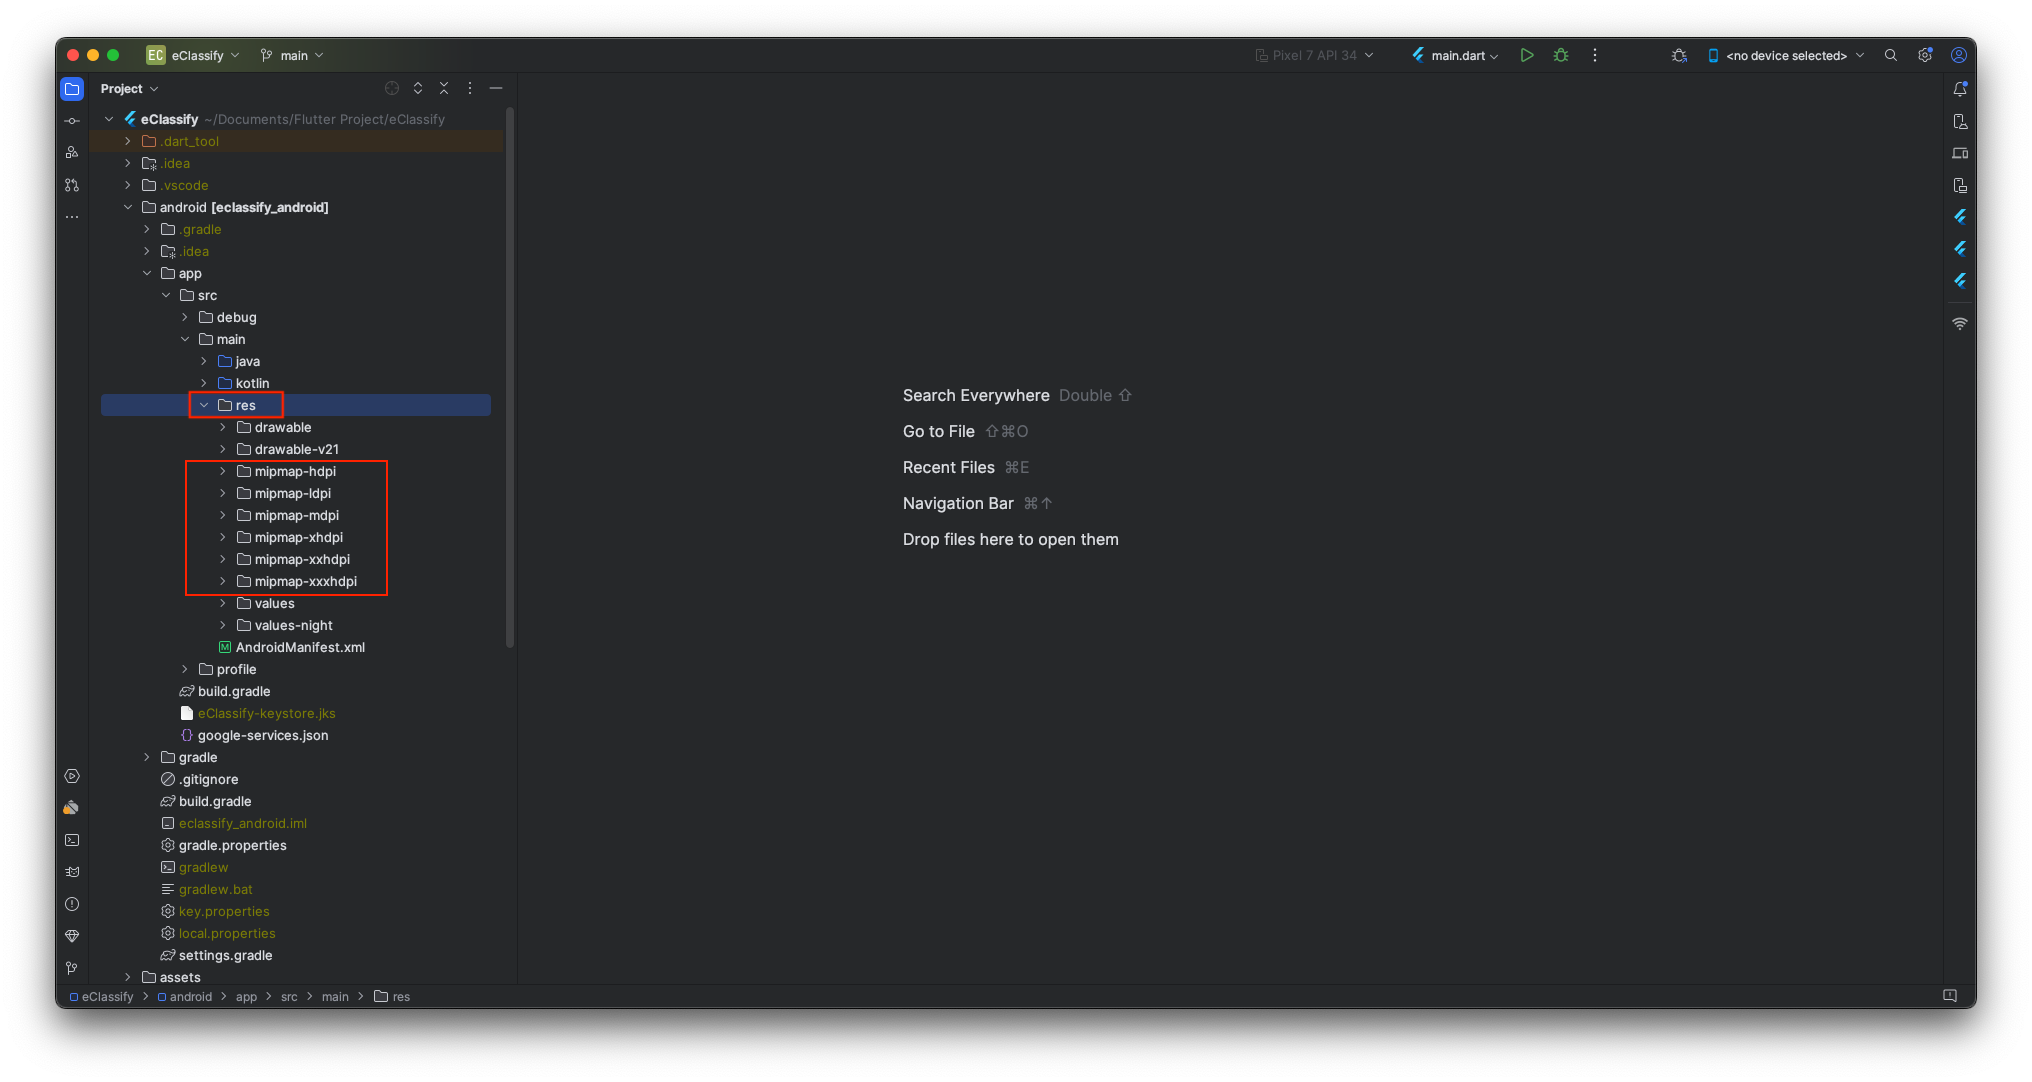This screenshot has width=2032, height=1082.
Task: Toggle the Project tool window button
Action: pos(72,89)
